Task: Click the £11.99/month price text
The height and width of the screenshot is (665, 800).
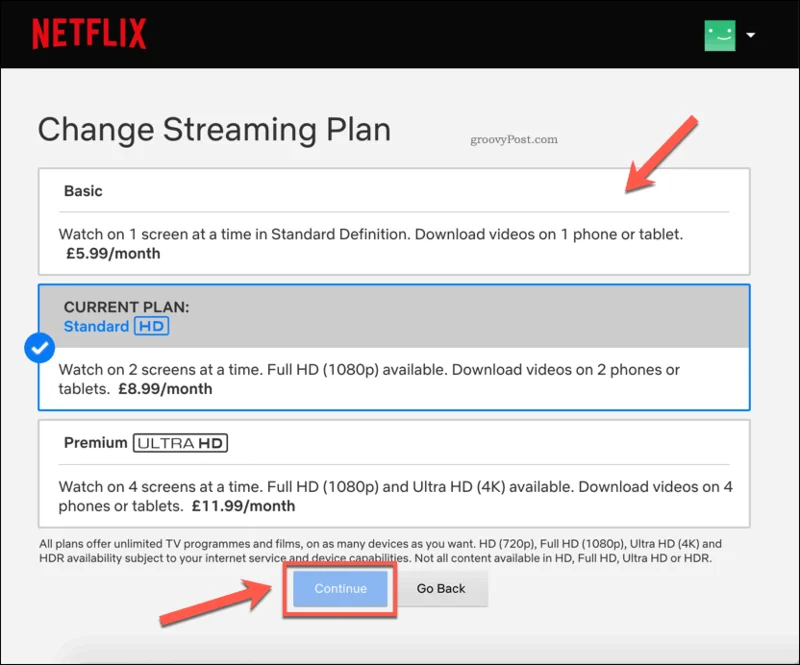Action: point(243,506)
